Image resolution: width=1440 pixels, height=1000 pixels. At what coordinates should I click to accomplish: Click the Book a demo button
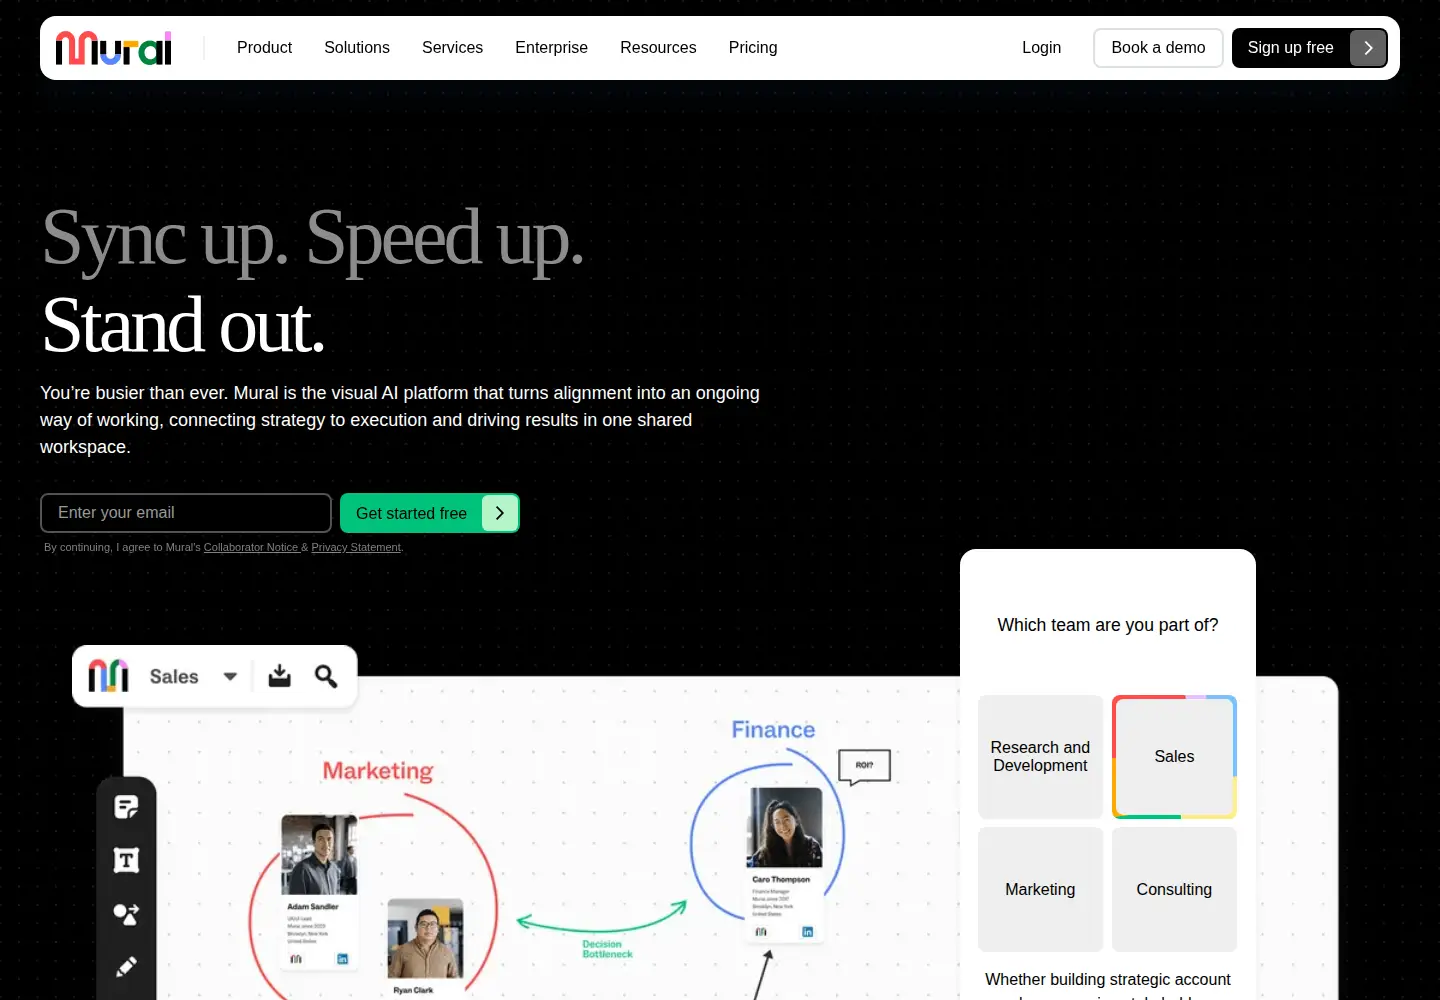point(1158,48)
